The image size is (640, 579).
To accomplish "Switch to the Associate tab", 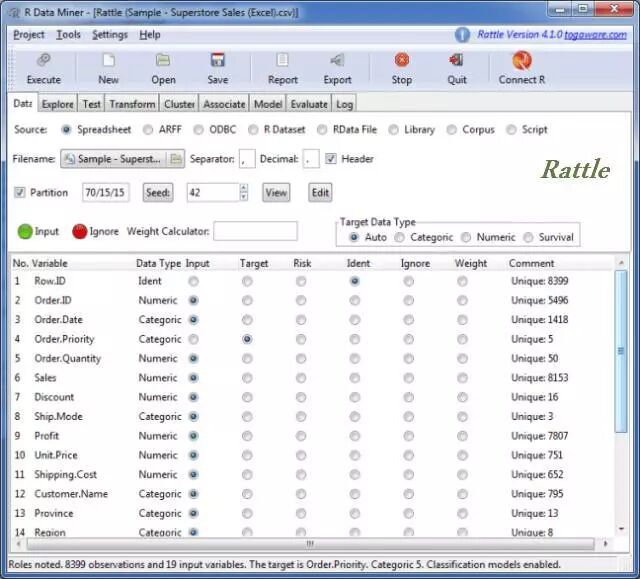I will coord(224,104).
